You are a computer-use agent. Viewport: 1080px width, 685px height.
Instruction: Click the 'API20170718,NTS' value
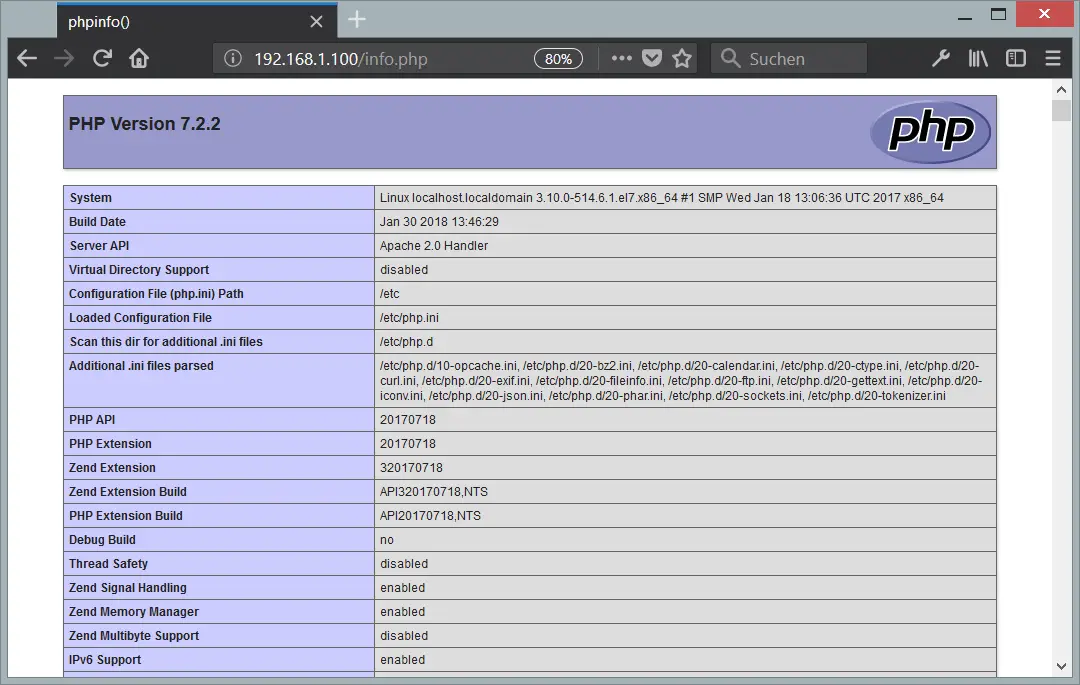click(x=430, y=516)
